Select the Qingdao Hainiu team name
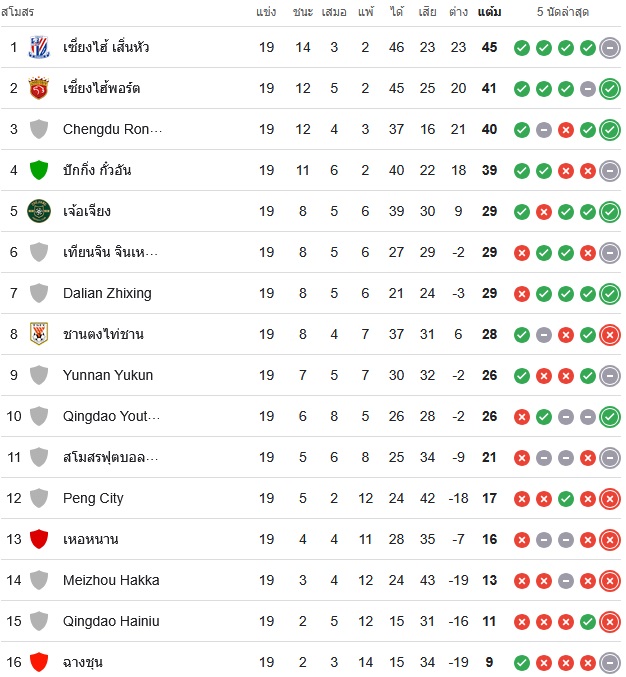 111,621
